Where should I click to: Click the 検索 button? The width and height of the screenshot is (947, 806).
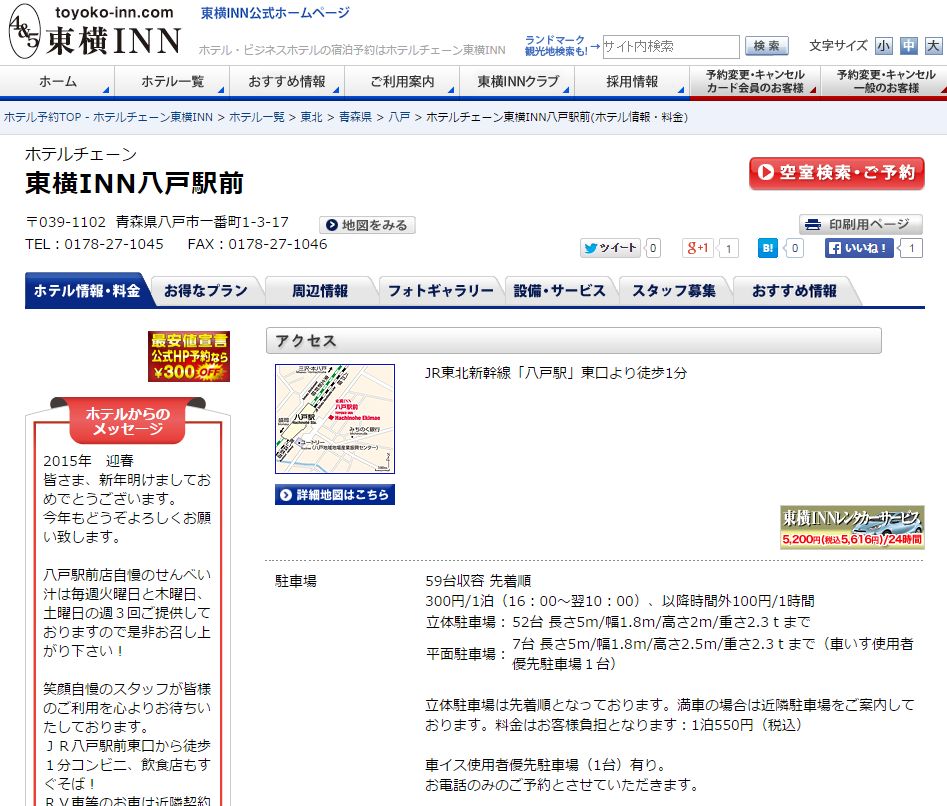coord(766,46)
